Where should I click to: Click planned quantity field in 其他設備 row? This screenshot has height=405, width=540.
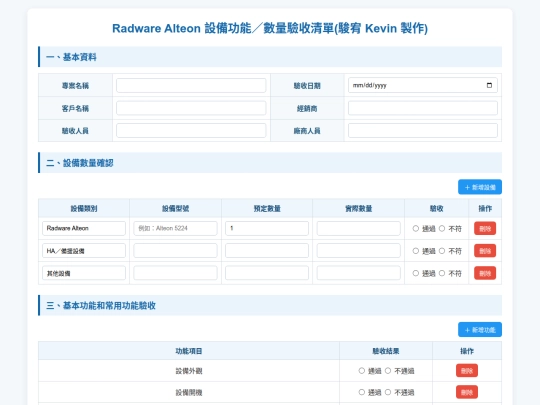coord(267,273)
